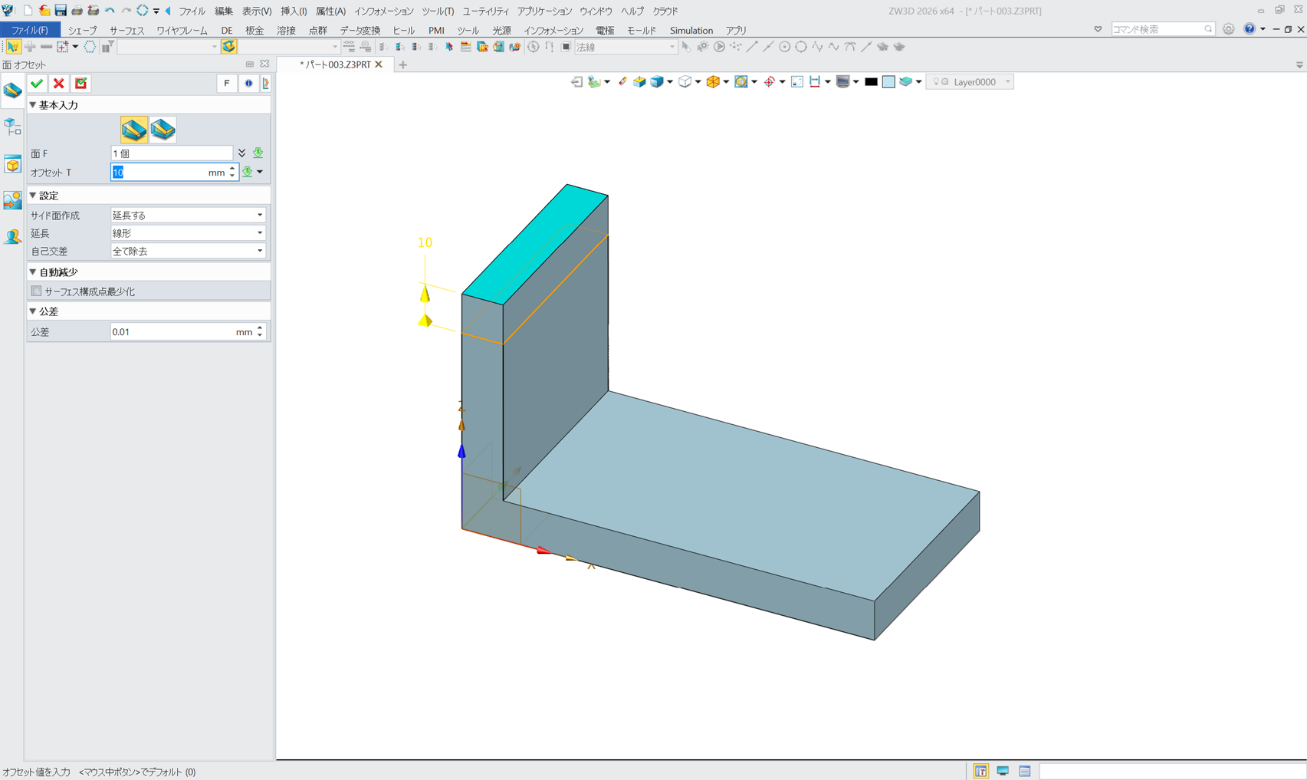Screen dimensions: 1307x780
Task: Open the 編集 menu in the menu bar
Action: point(223,11)
